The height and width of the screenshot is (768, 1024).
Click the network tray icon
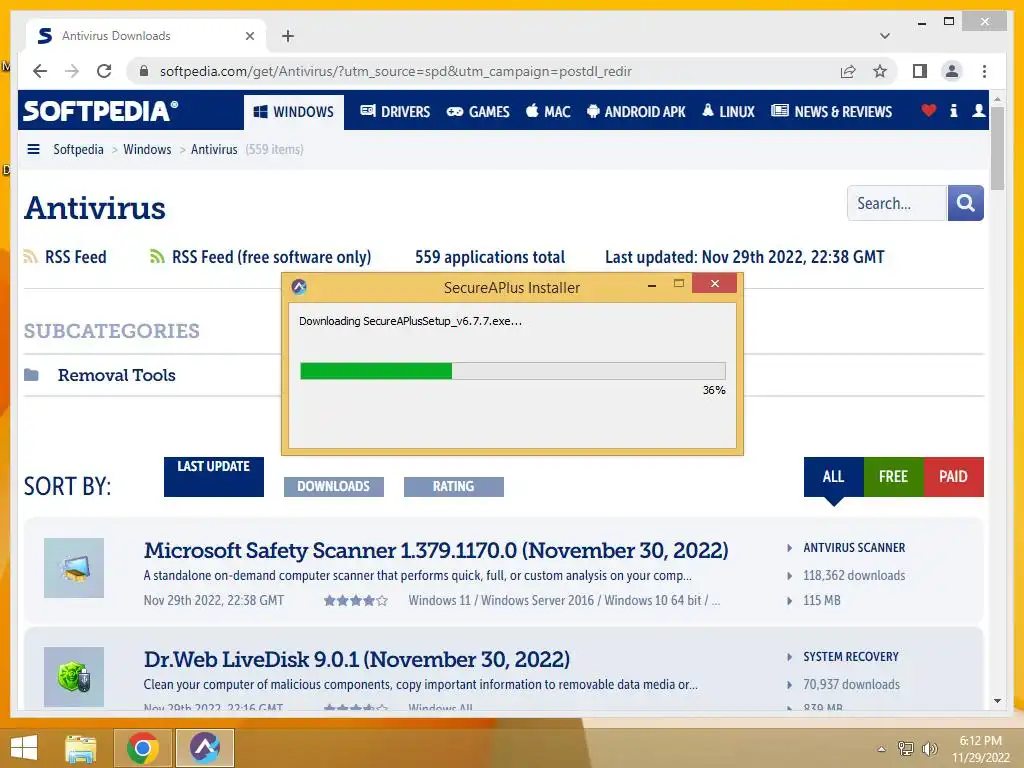[x=906, y=748]
